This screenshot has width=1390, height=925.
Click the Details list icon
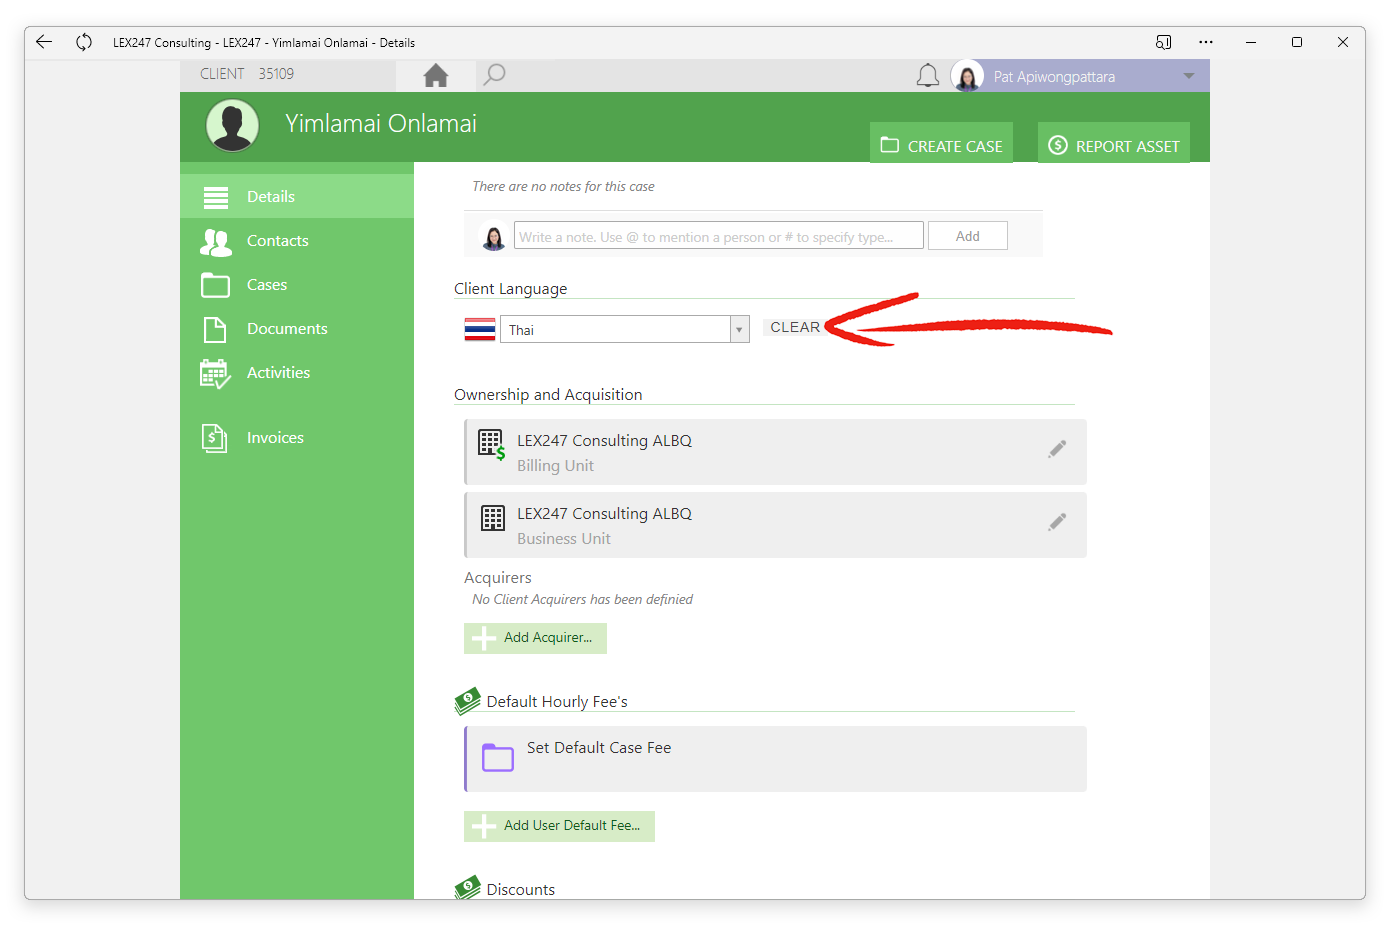coord(216,197)
